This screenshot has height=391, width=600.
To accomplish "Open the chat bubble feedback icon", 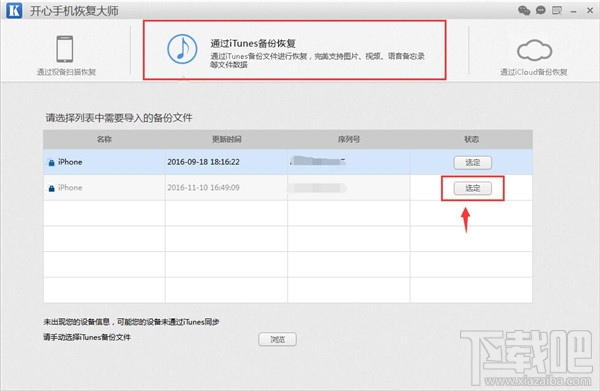I will (x=540, y=10).
